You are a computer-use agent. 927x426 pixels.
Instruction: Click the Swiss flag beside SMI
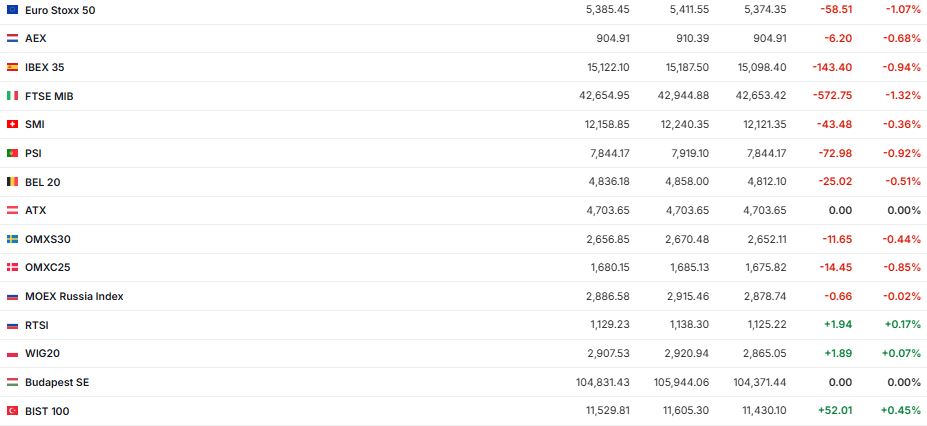pos(12,124)
